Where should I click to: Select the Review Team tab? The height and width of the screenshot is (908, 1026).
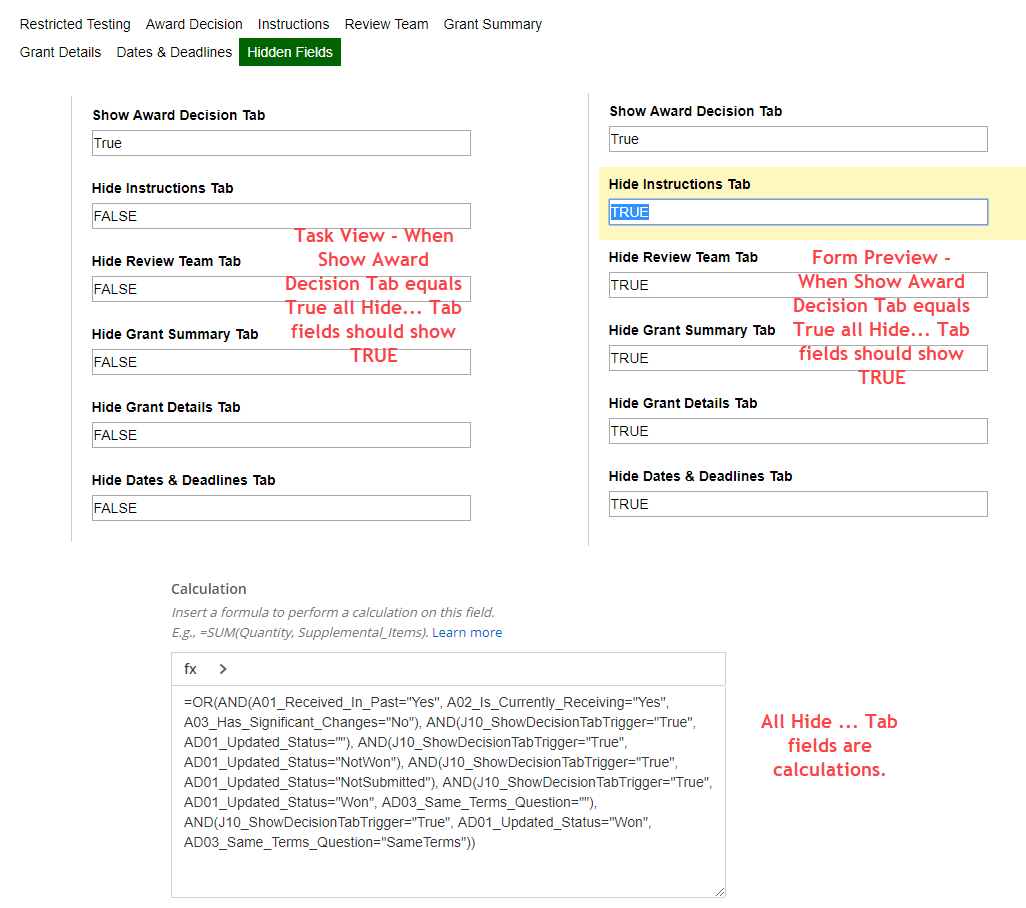[386, 24]
